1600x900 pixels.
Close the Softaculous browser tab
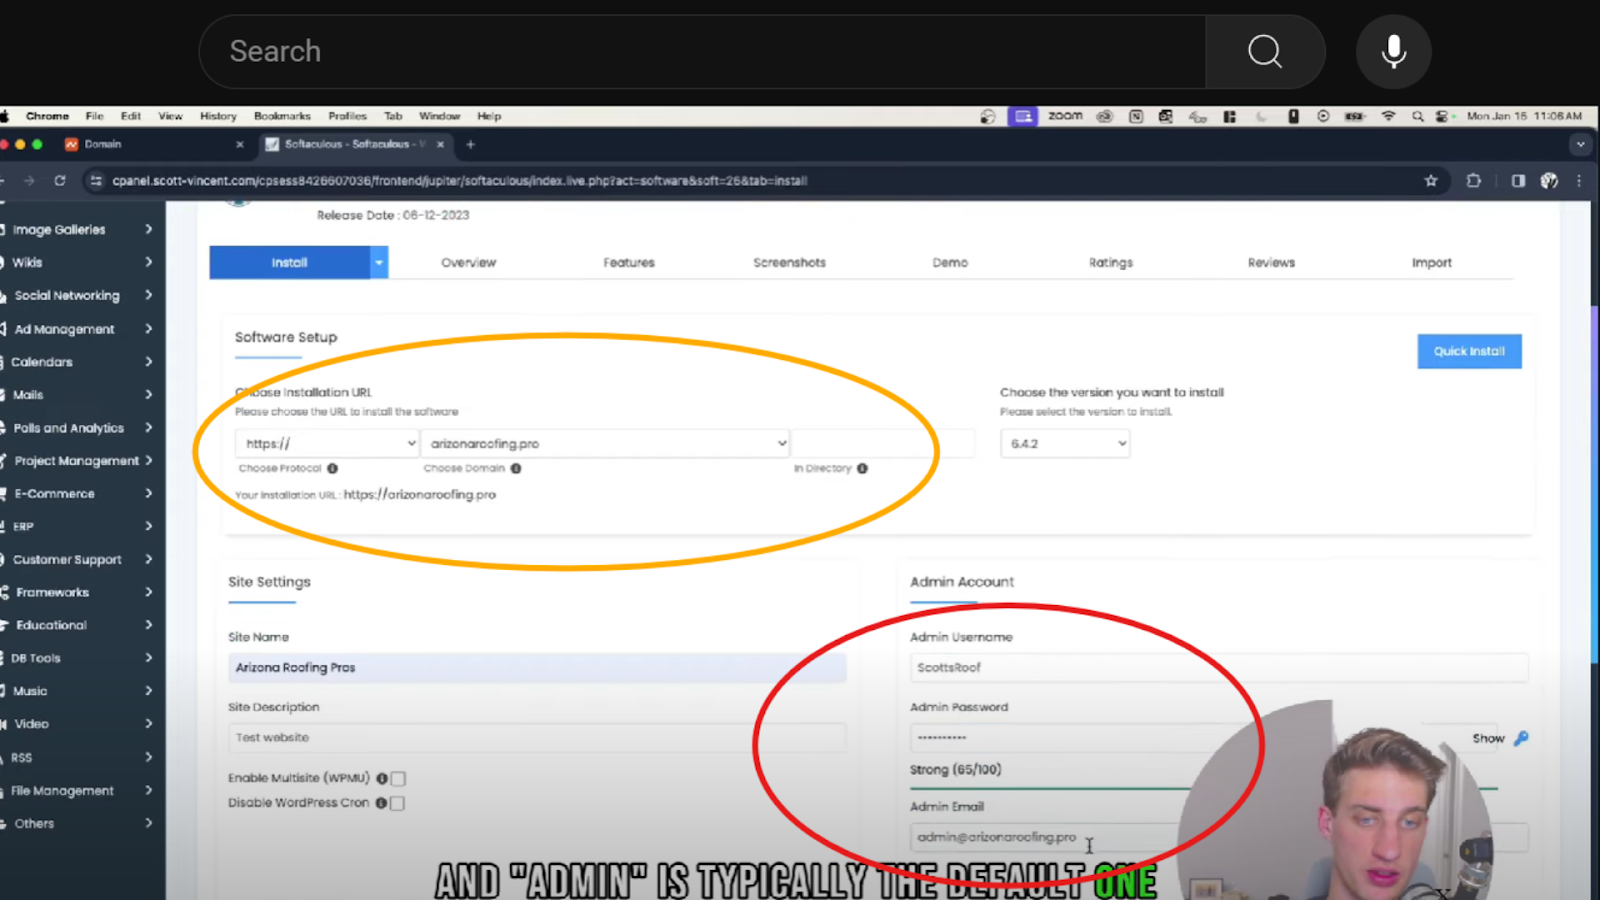pos(440,144)
